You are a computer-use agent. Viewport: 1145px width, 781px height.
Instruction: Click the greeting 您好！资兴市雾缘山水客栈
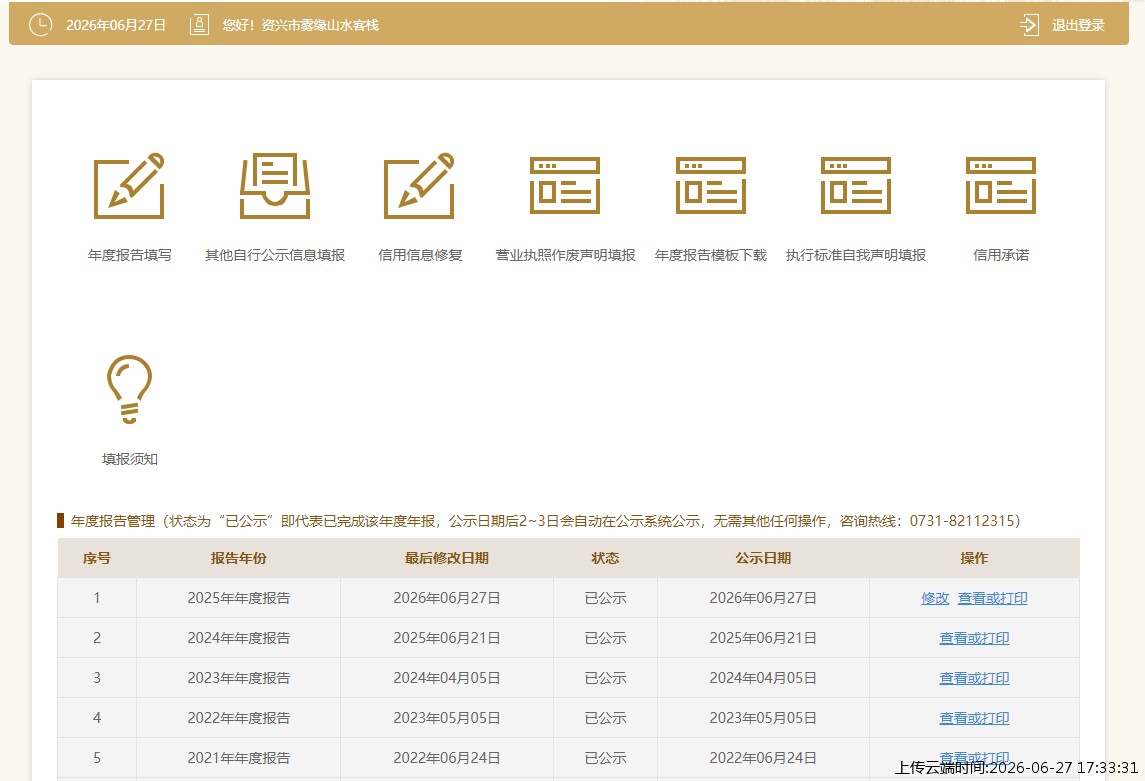tap(300, 25)
